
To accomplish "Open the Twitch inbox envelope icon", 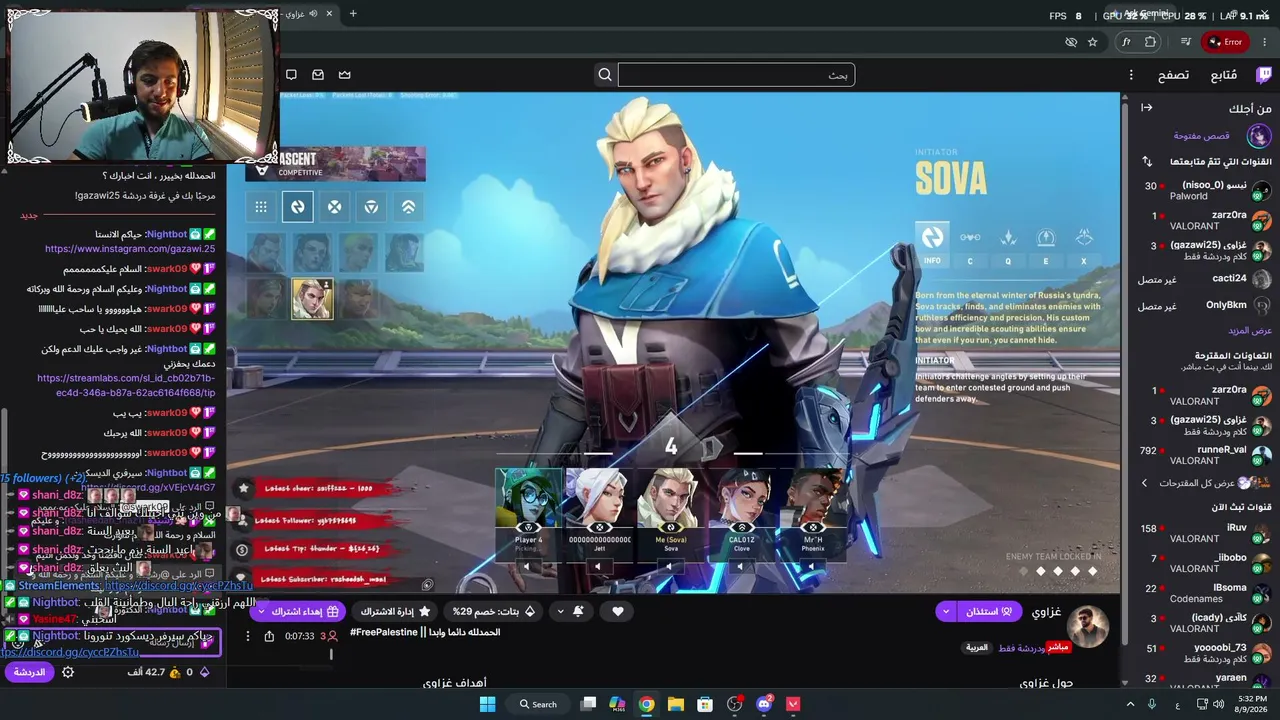I will 318,75.
